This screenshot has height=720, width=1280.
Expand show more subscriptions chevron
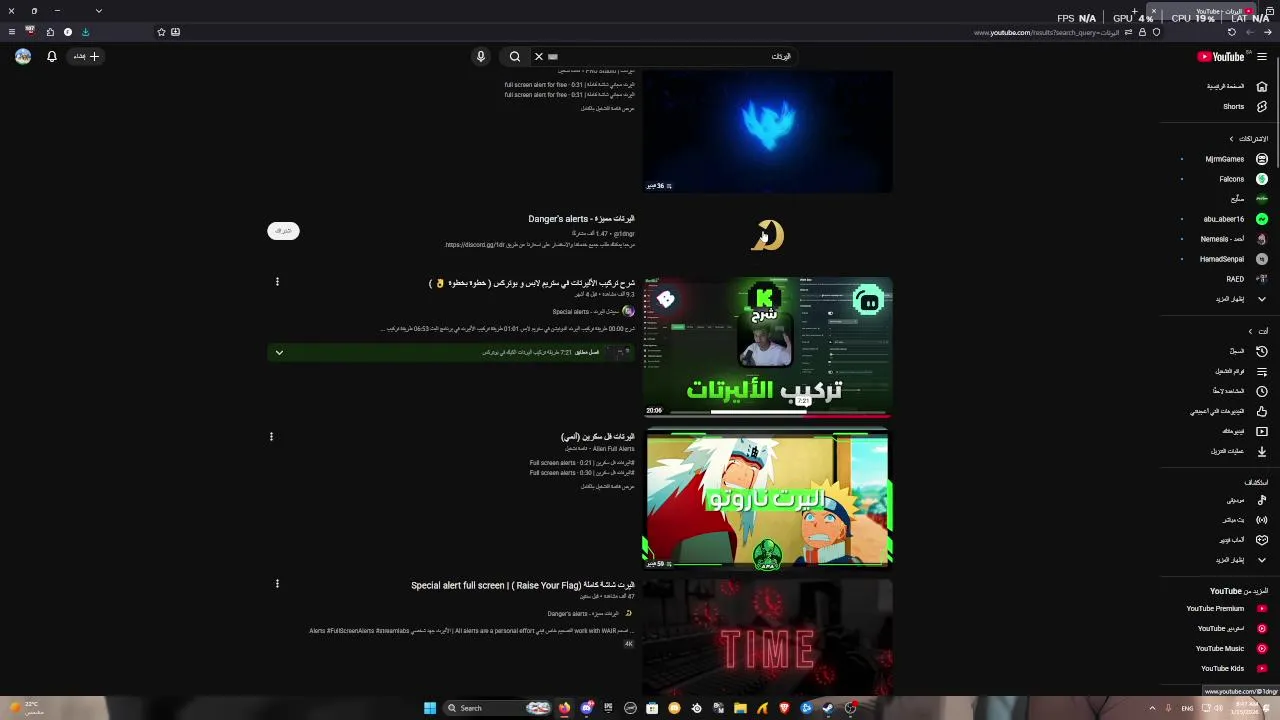tap(1261, 299)
